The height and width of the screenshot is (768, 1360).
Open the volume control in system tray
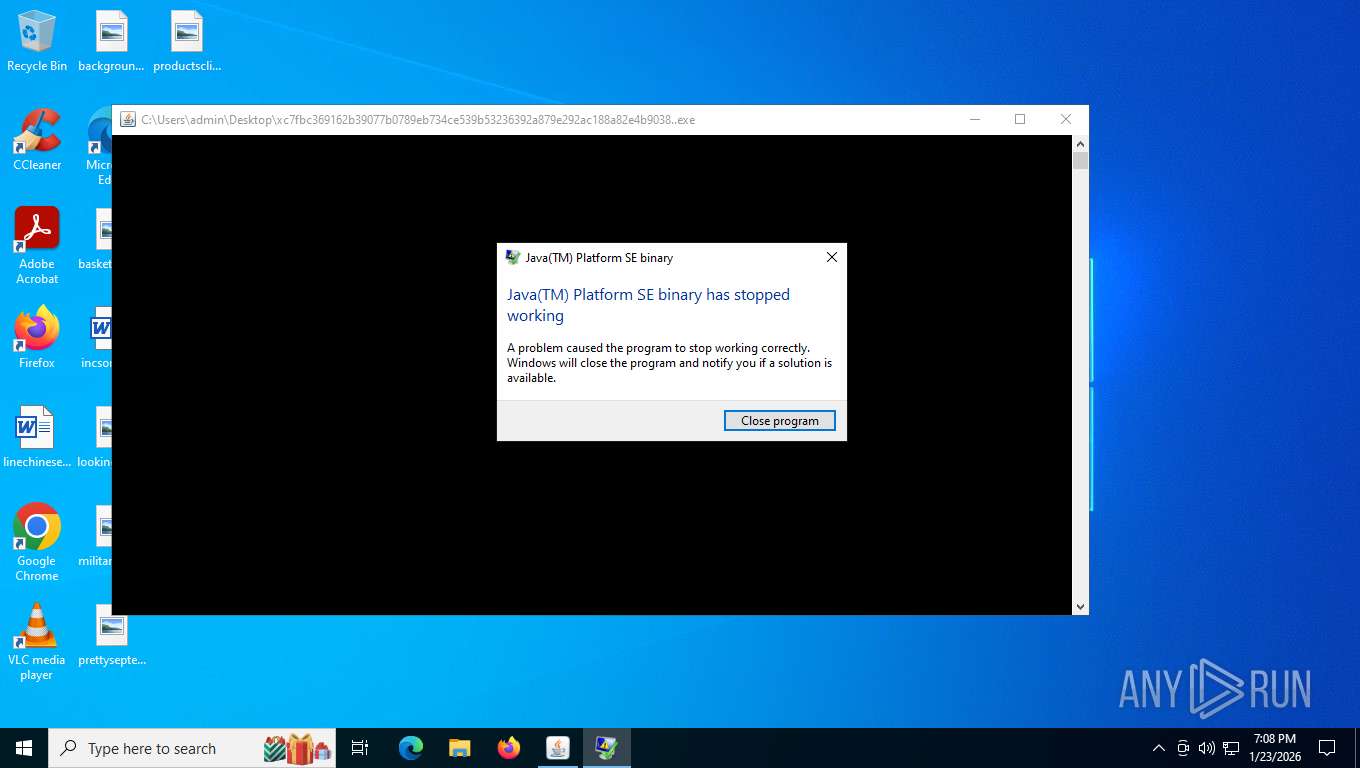pos(1206,748)
